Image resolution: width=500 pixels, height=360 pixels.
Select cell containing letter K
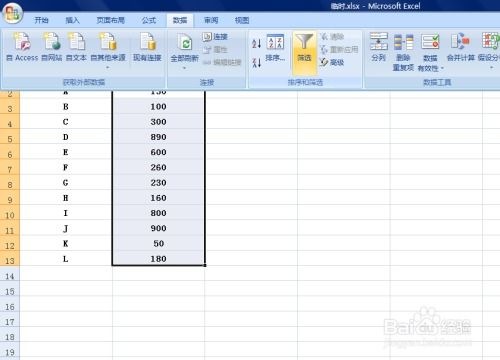(66, 244)
